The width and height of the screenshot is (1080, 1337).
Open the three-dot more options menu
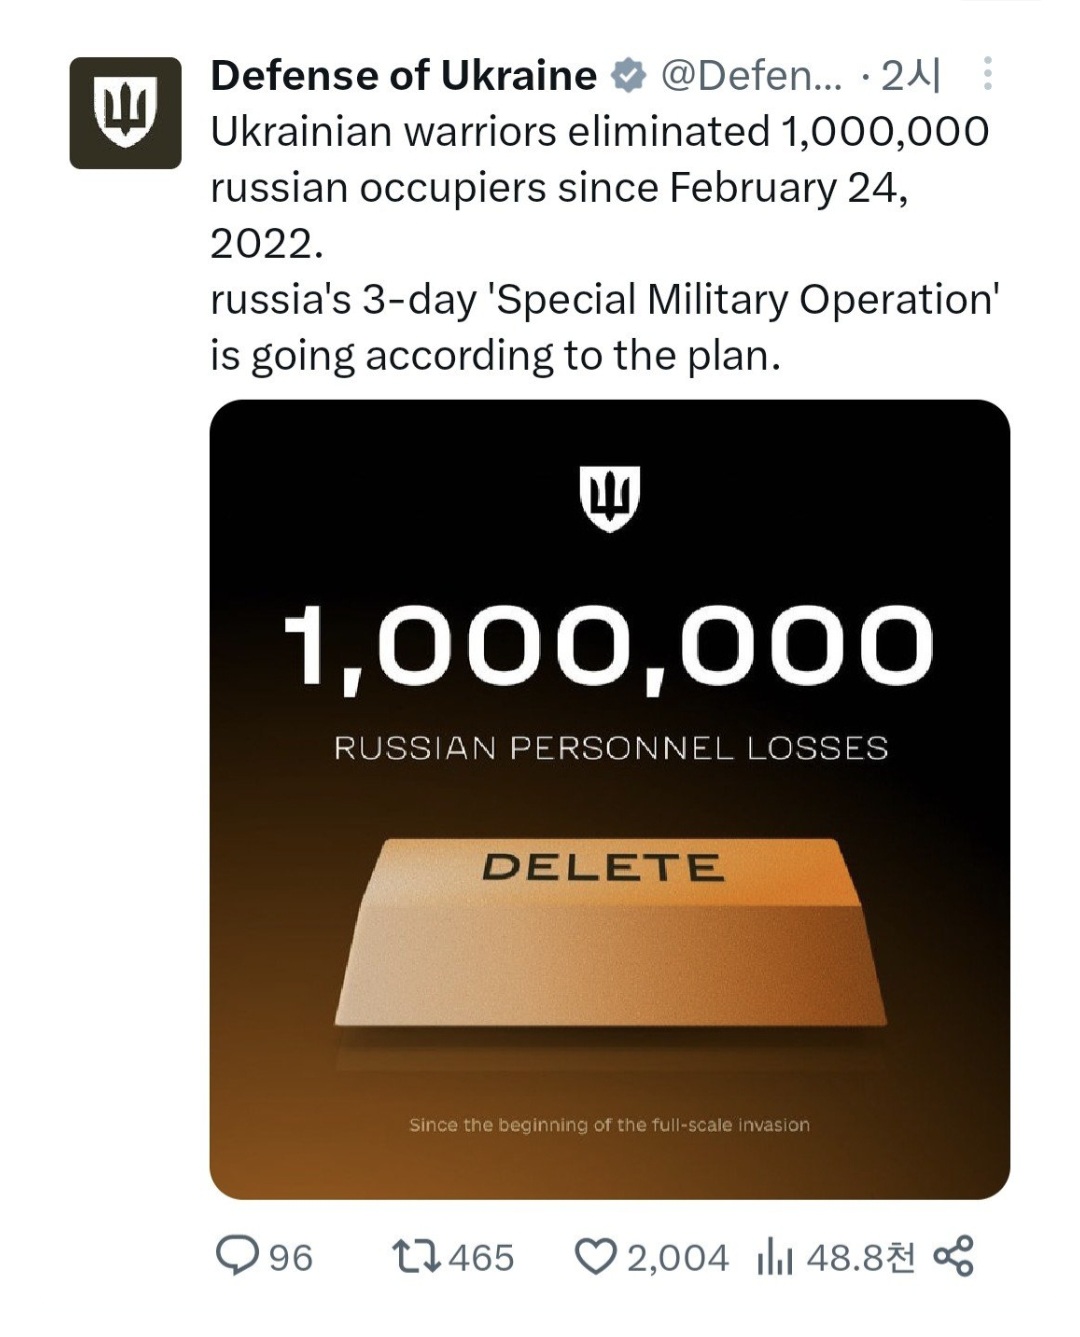tap(988, 74)
